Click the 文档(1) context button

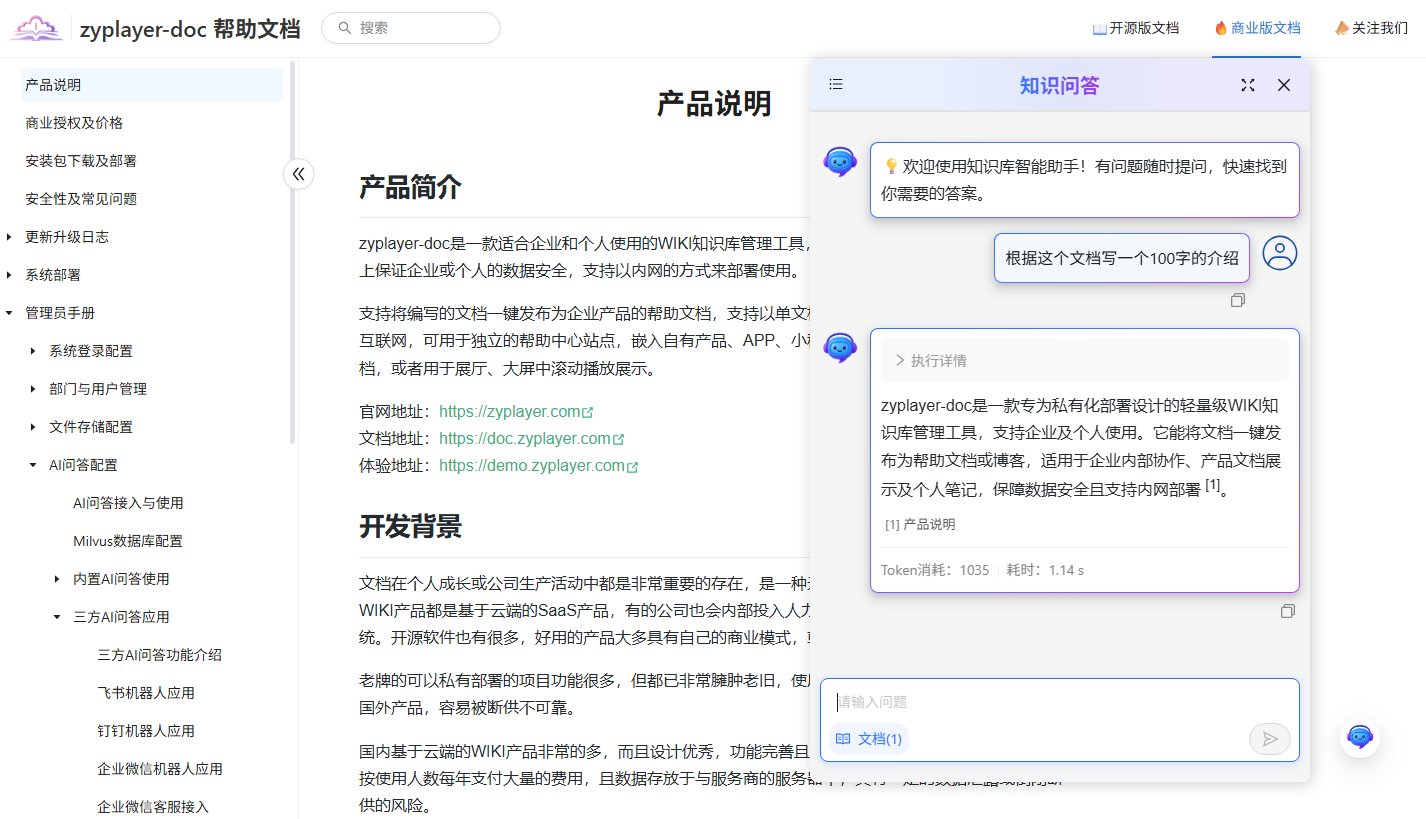(x=868, y=739)
